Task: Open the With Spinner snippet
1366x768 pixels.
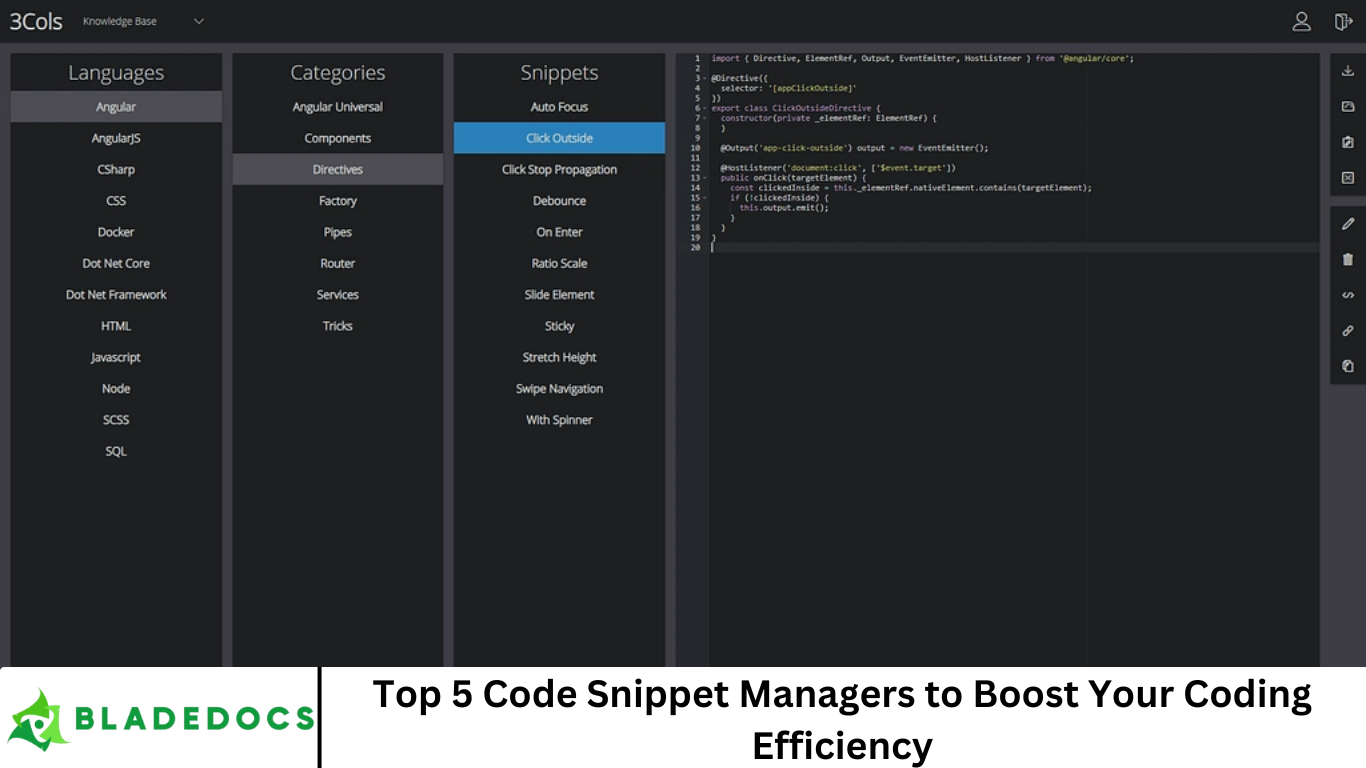Action: coord(559,420)
